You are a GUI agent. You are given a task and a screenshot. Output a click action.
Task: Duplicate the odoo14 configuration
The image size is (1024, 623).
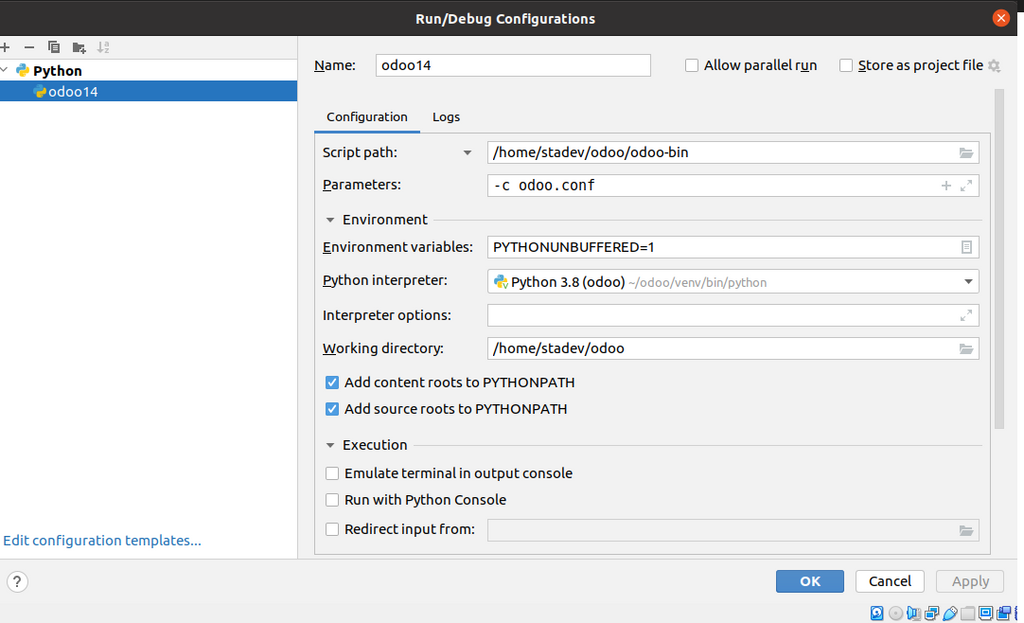tap(54, 47)
